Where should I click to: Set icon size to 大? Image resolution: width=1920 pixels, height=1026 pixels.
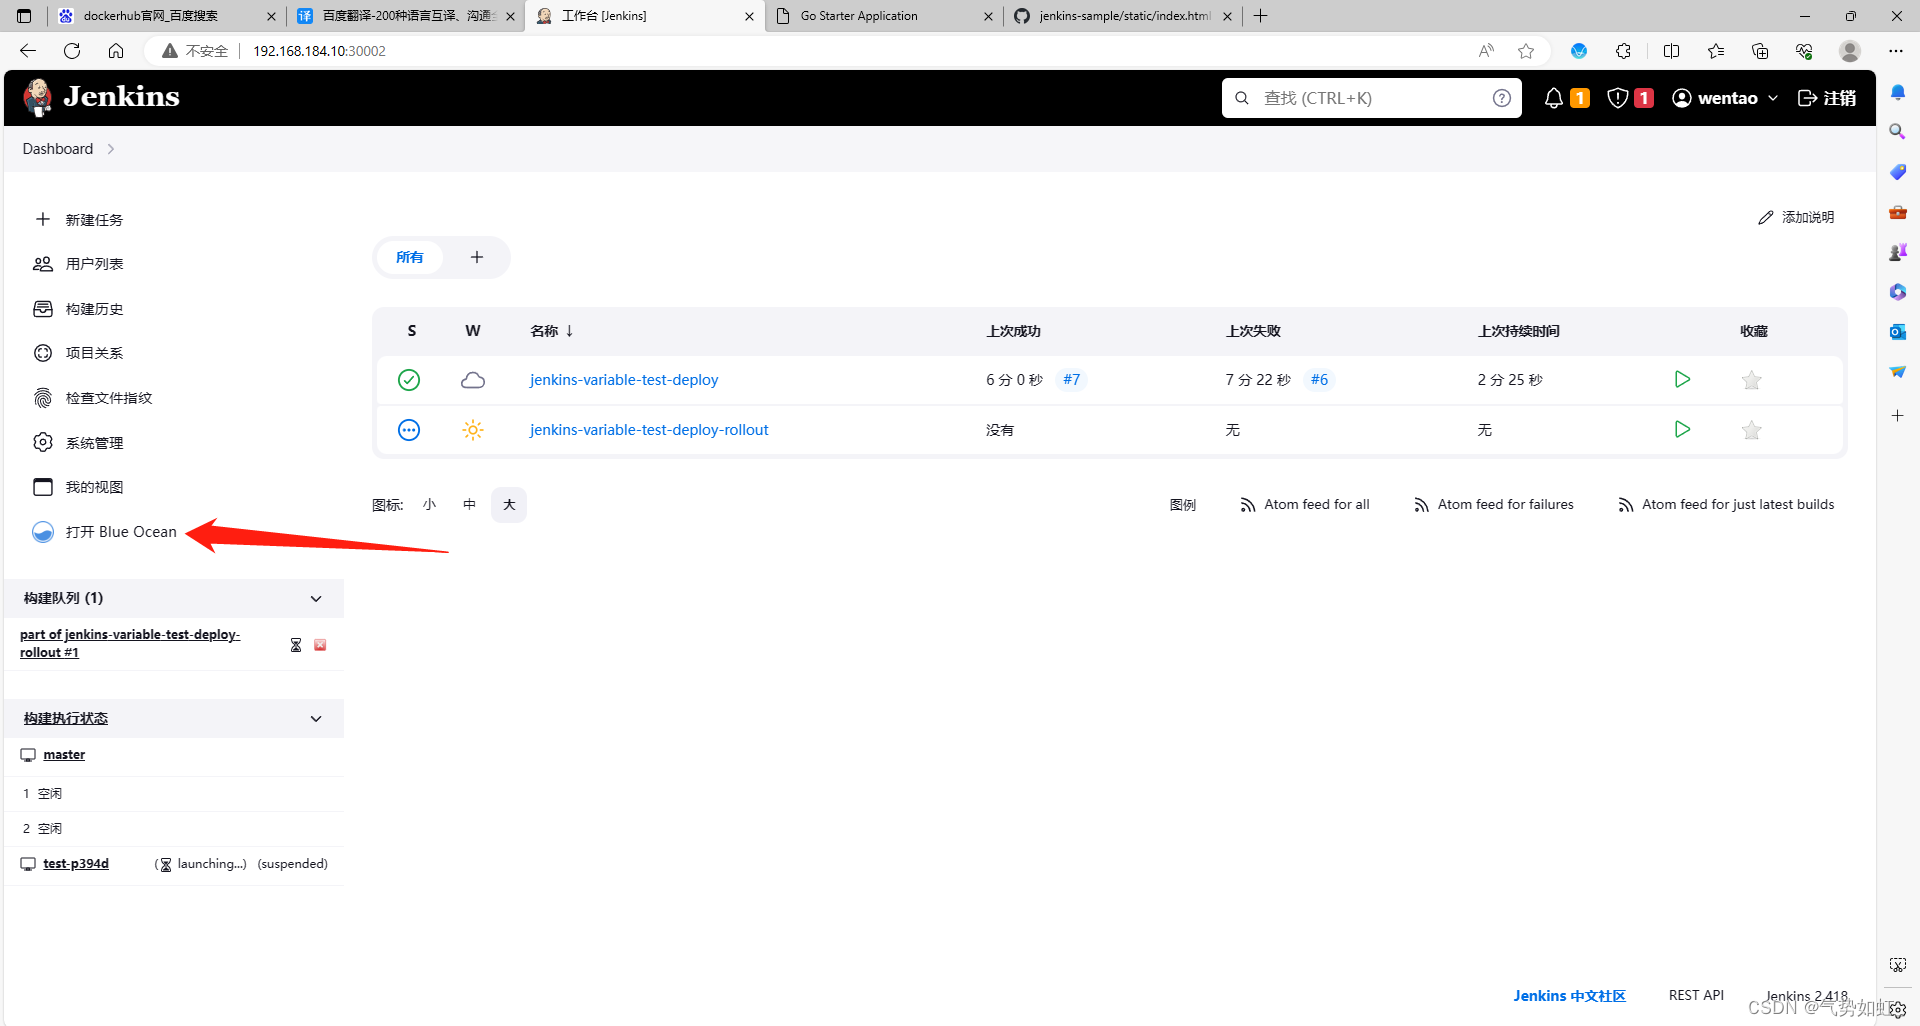coord(509,505)
